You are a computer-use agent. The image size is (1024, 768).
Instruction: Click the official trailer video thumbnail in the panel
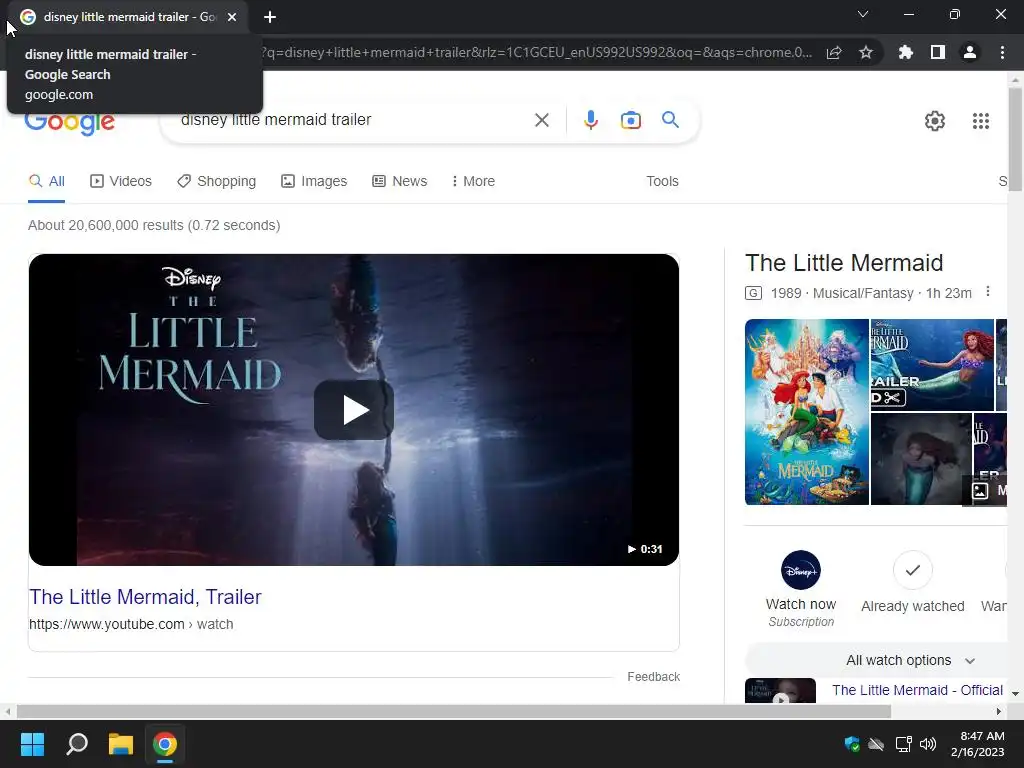click(780, 691)
